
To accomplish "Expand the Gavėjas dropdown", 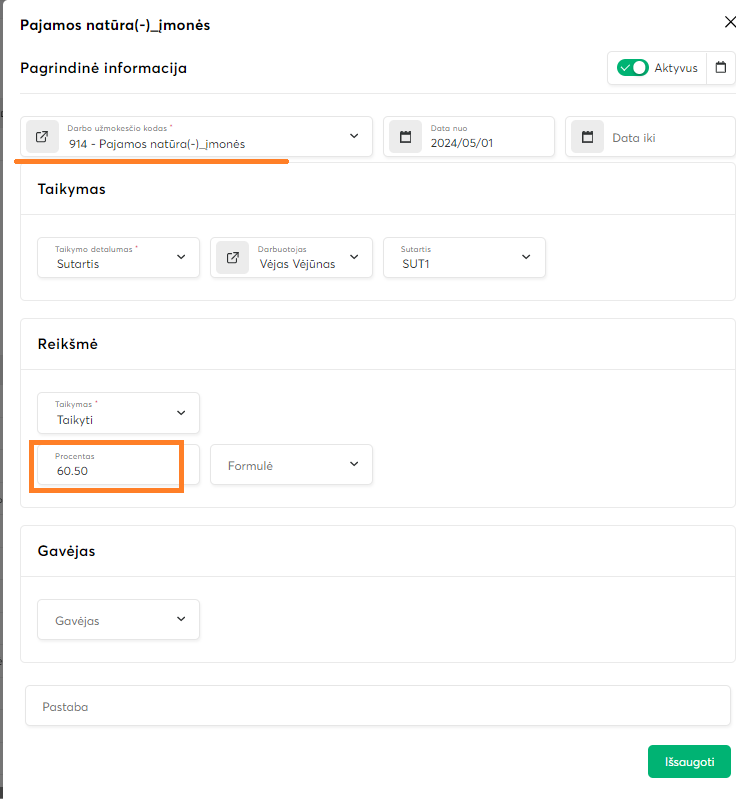I will [x=181, y=619].
